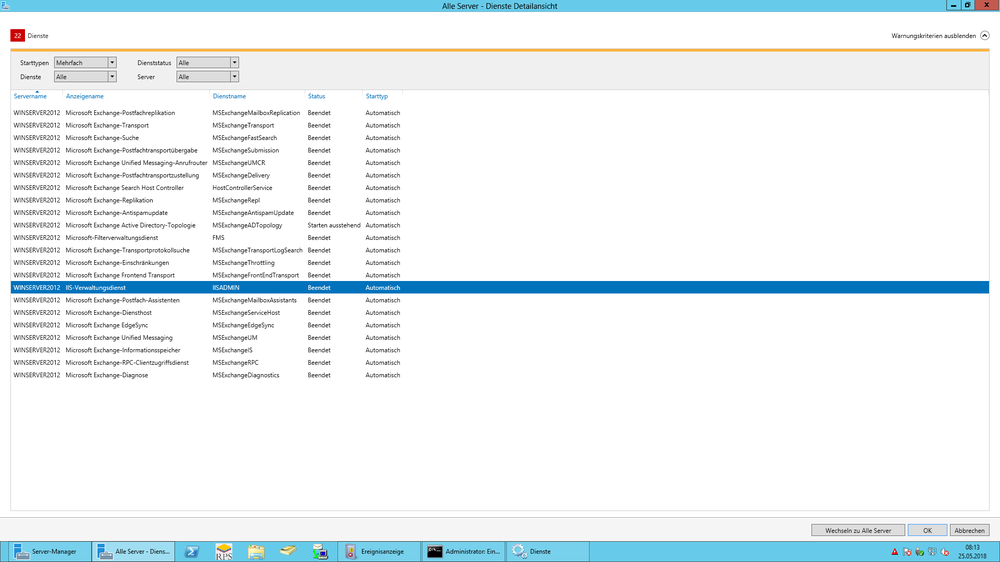The height and width of the screenshot is (562, 1000).
Task: Click the Wechseln zu Alle Server button
Action: point(857,530)
